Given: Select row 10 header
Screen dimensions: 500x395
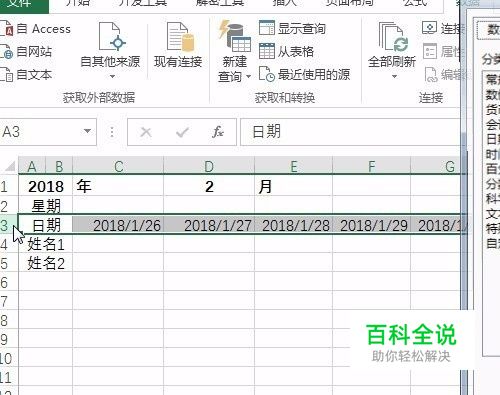Looking at the screenshot, I should (9, 359).
